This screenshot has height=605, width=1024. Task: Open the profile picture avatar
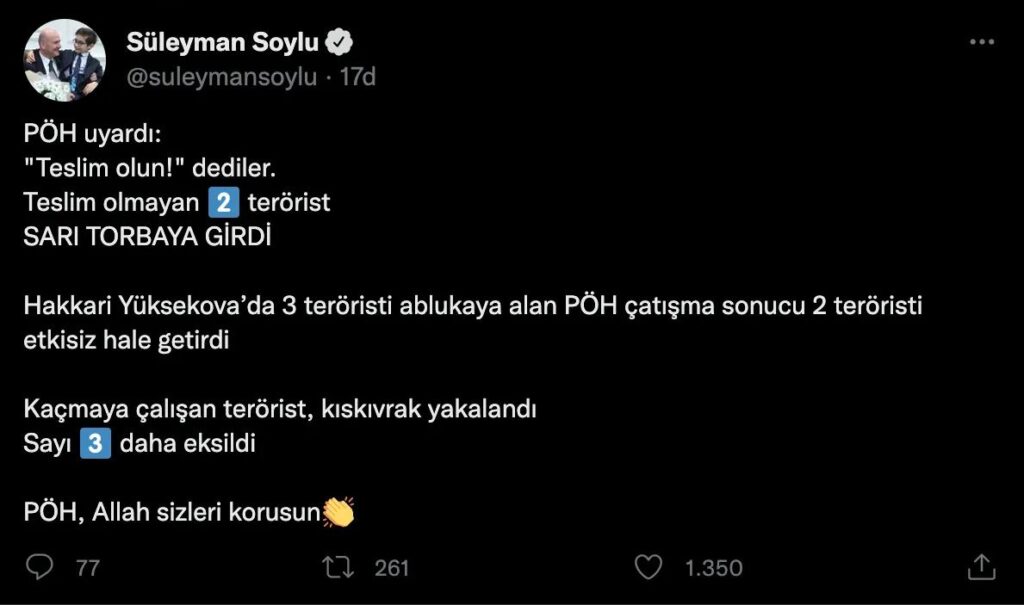point(65,61)
